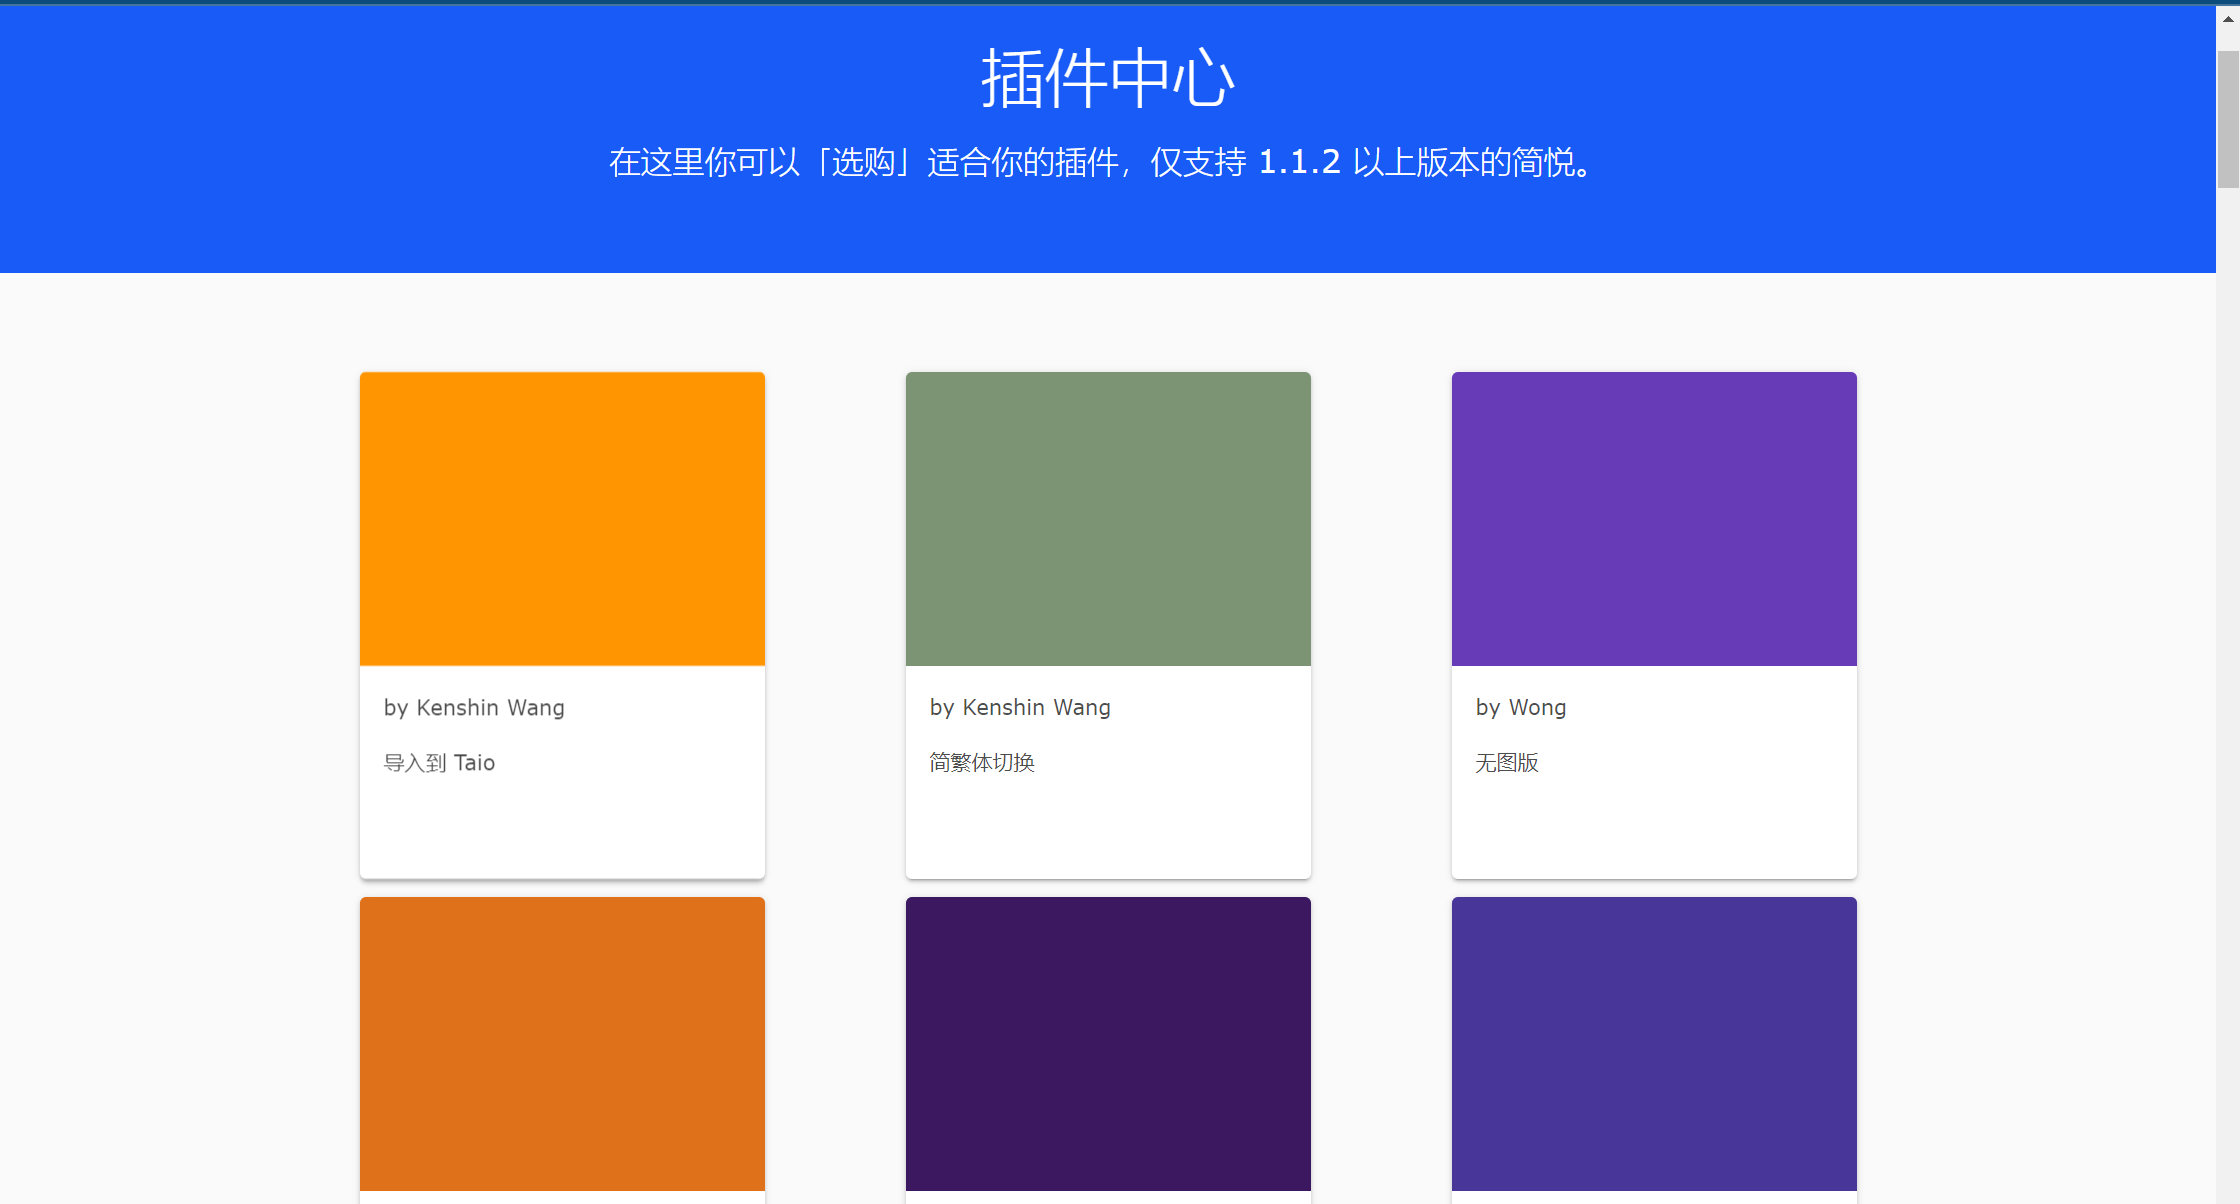Select the white body of the 简繁体切换 card
This screenshot has height=1204, width=2240.
[x=1107, y=820]
